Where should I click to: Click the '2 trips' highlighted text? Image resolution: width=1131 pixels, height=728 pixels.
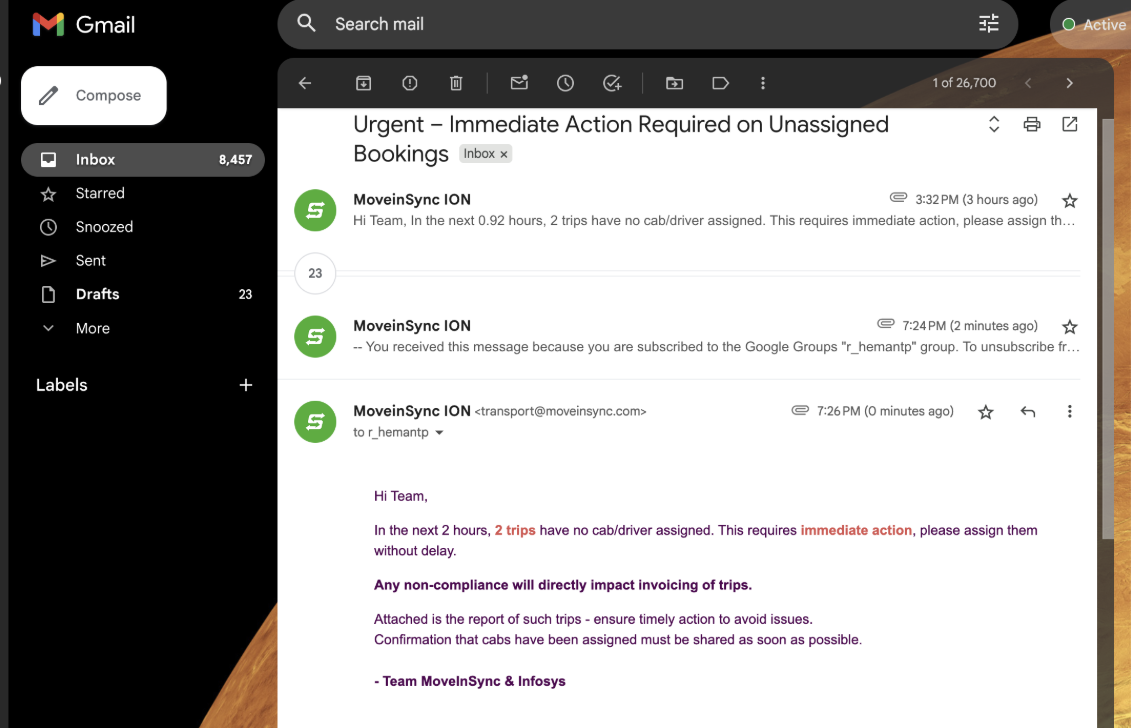point(515,530)
